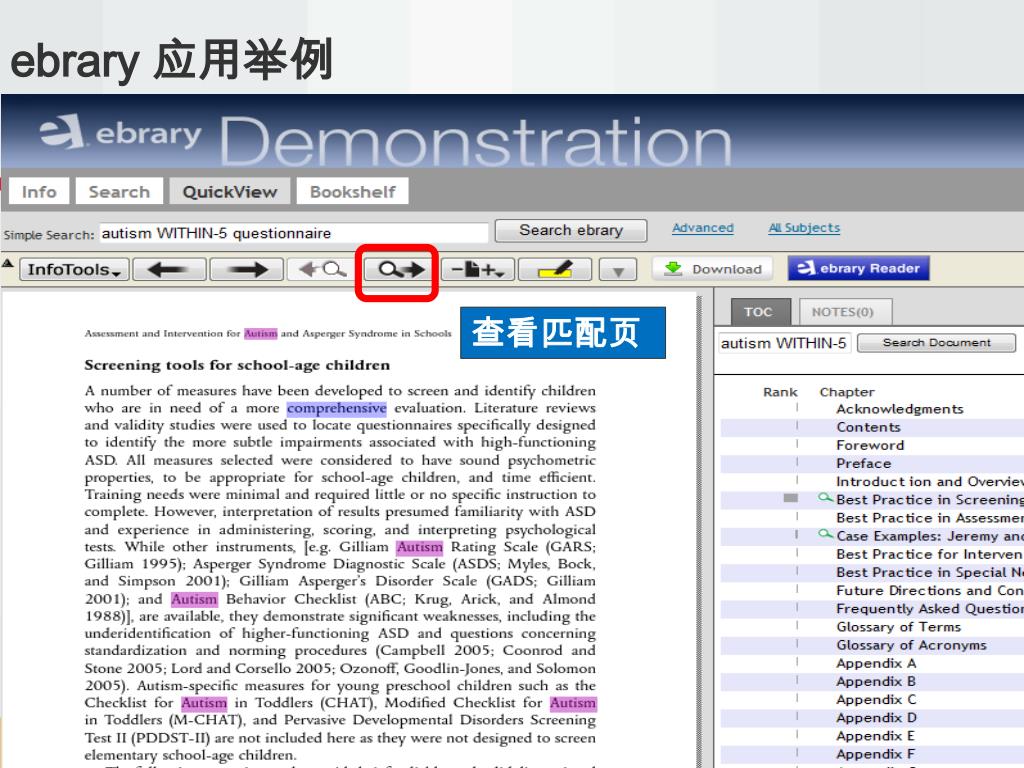Open Case Examples: Jeremy chapter
Screen dimensions: 1024x768
[x=929, y=536]
